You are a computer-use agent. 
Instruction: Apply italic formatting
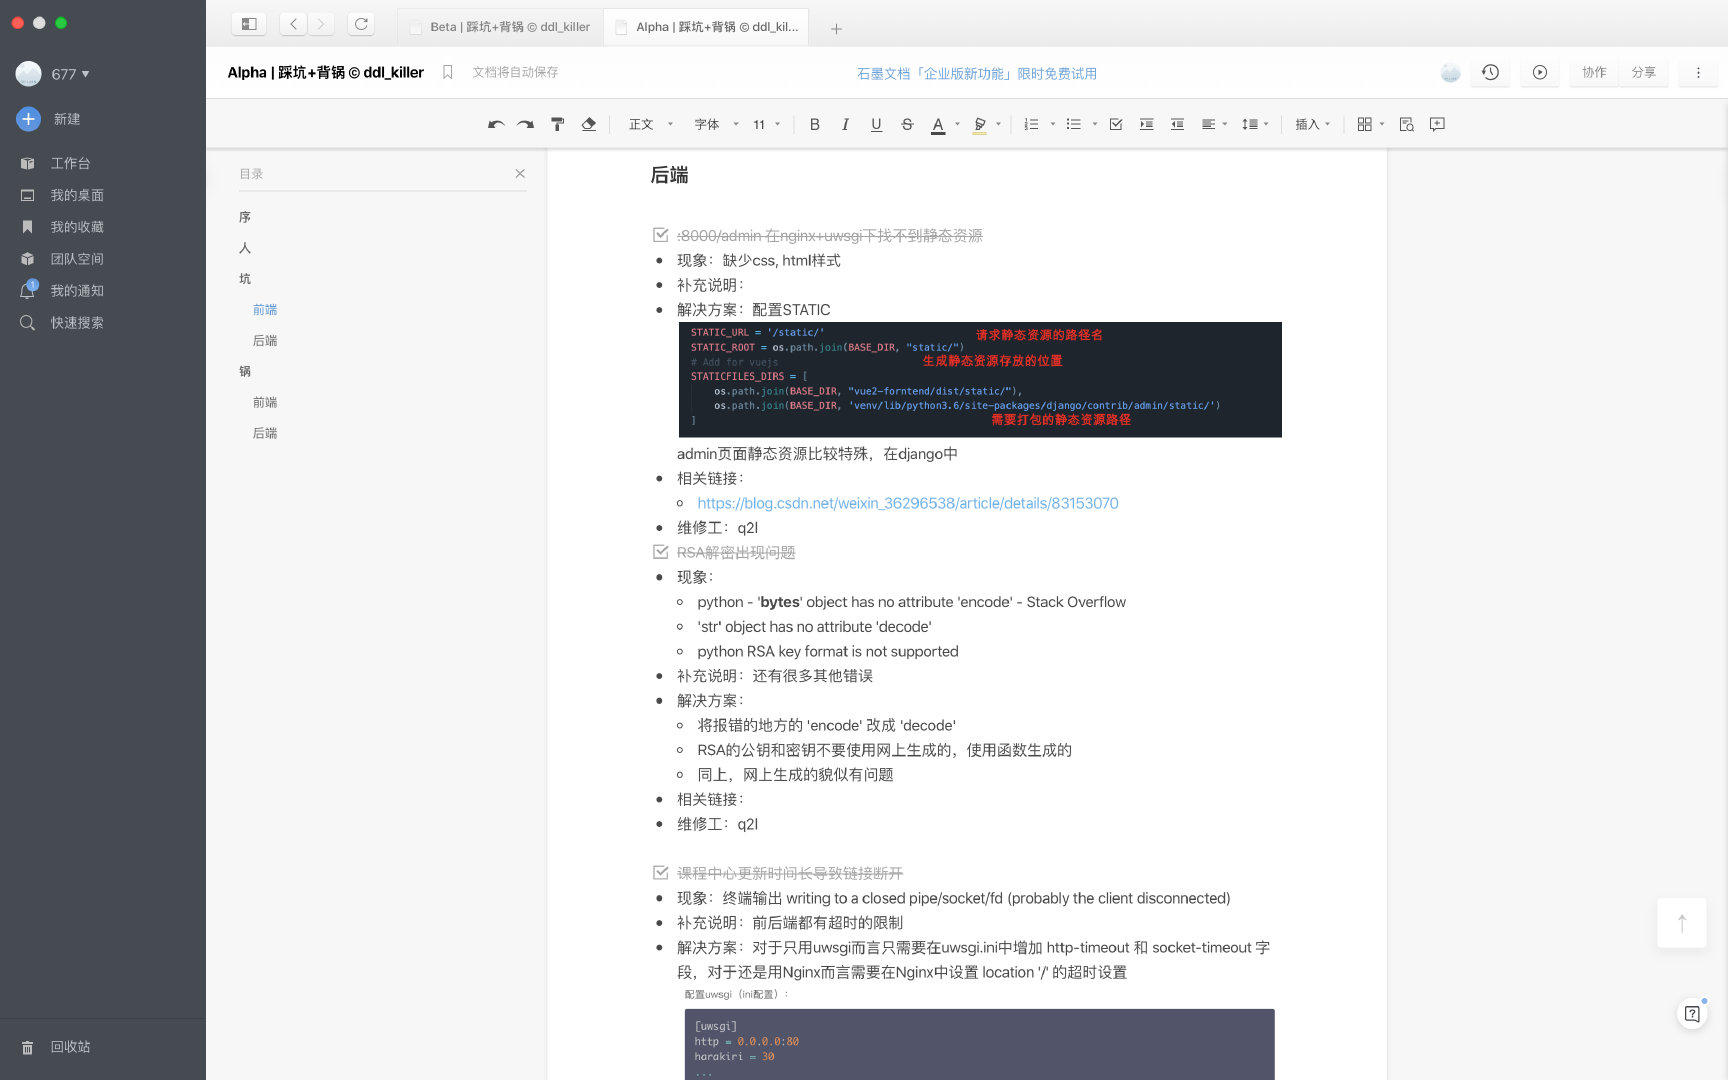coord(846,124)
